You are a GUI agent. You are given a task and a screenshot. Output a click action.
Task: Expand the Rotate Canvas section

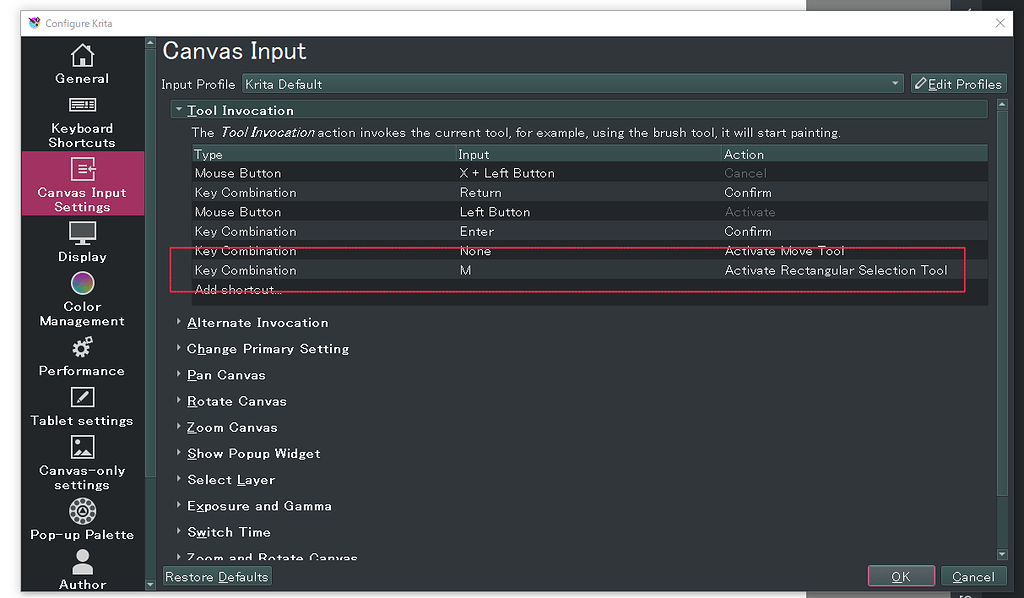tap(178, 400)
